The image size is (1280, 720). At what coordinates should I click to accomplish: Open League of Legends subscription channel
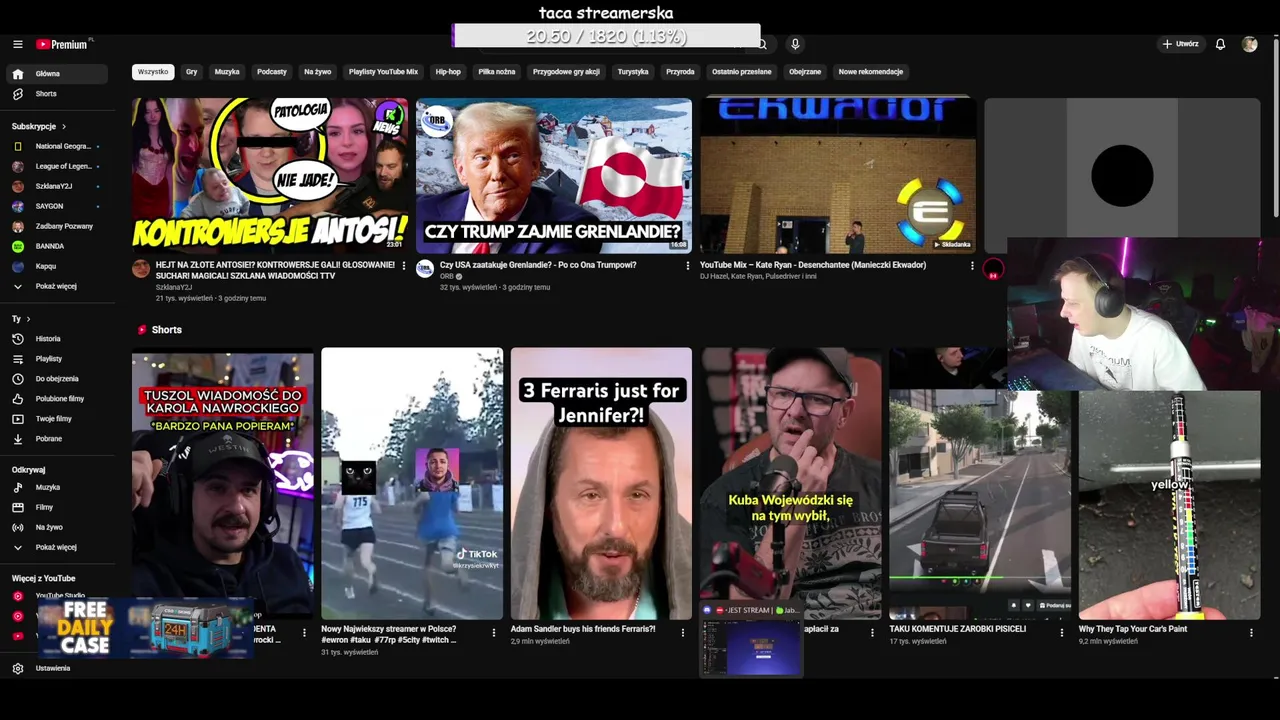[56, 166]
